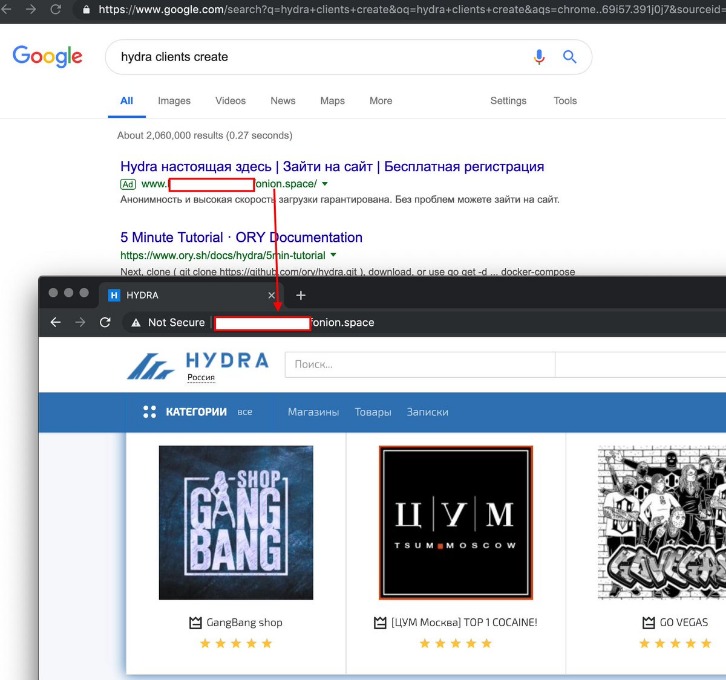Open a new tab with plus button
Screen dimensions: 726x680
click(301, 295)
